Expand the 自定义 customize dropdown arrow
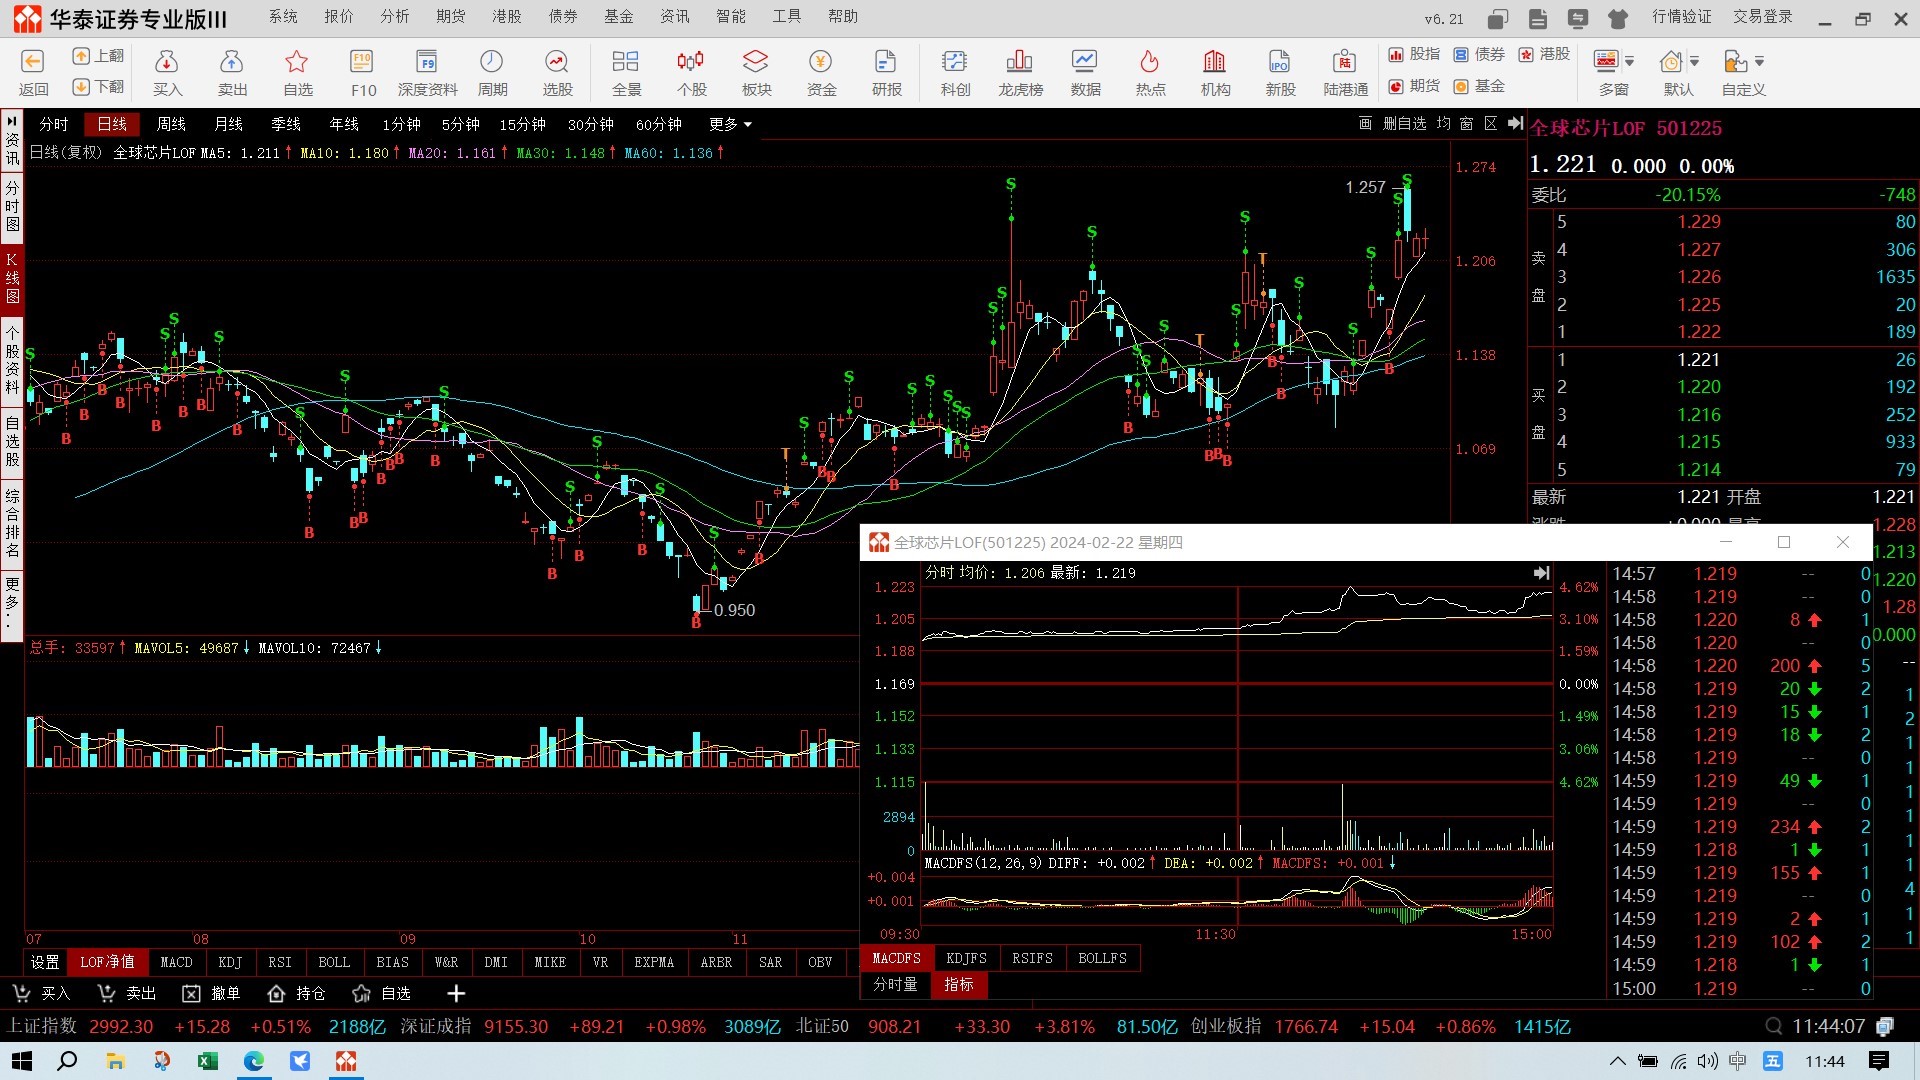 click(1760, 62)
